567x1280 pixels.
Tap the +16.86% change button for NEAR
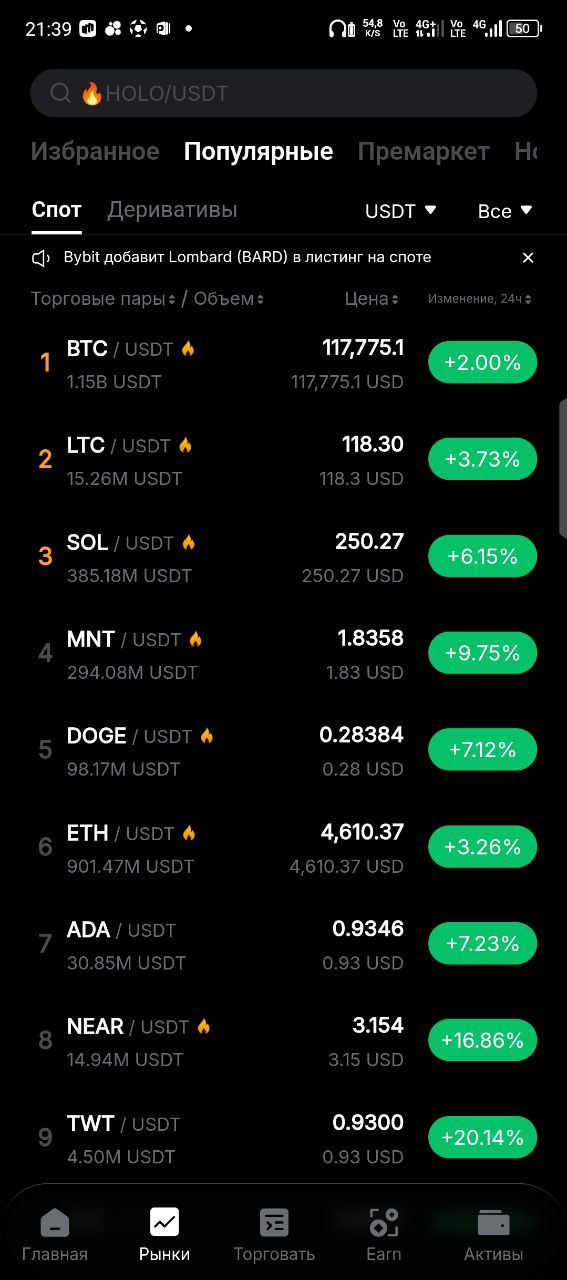point(483,1041)
